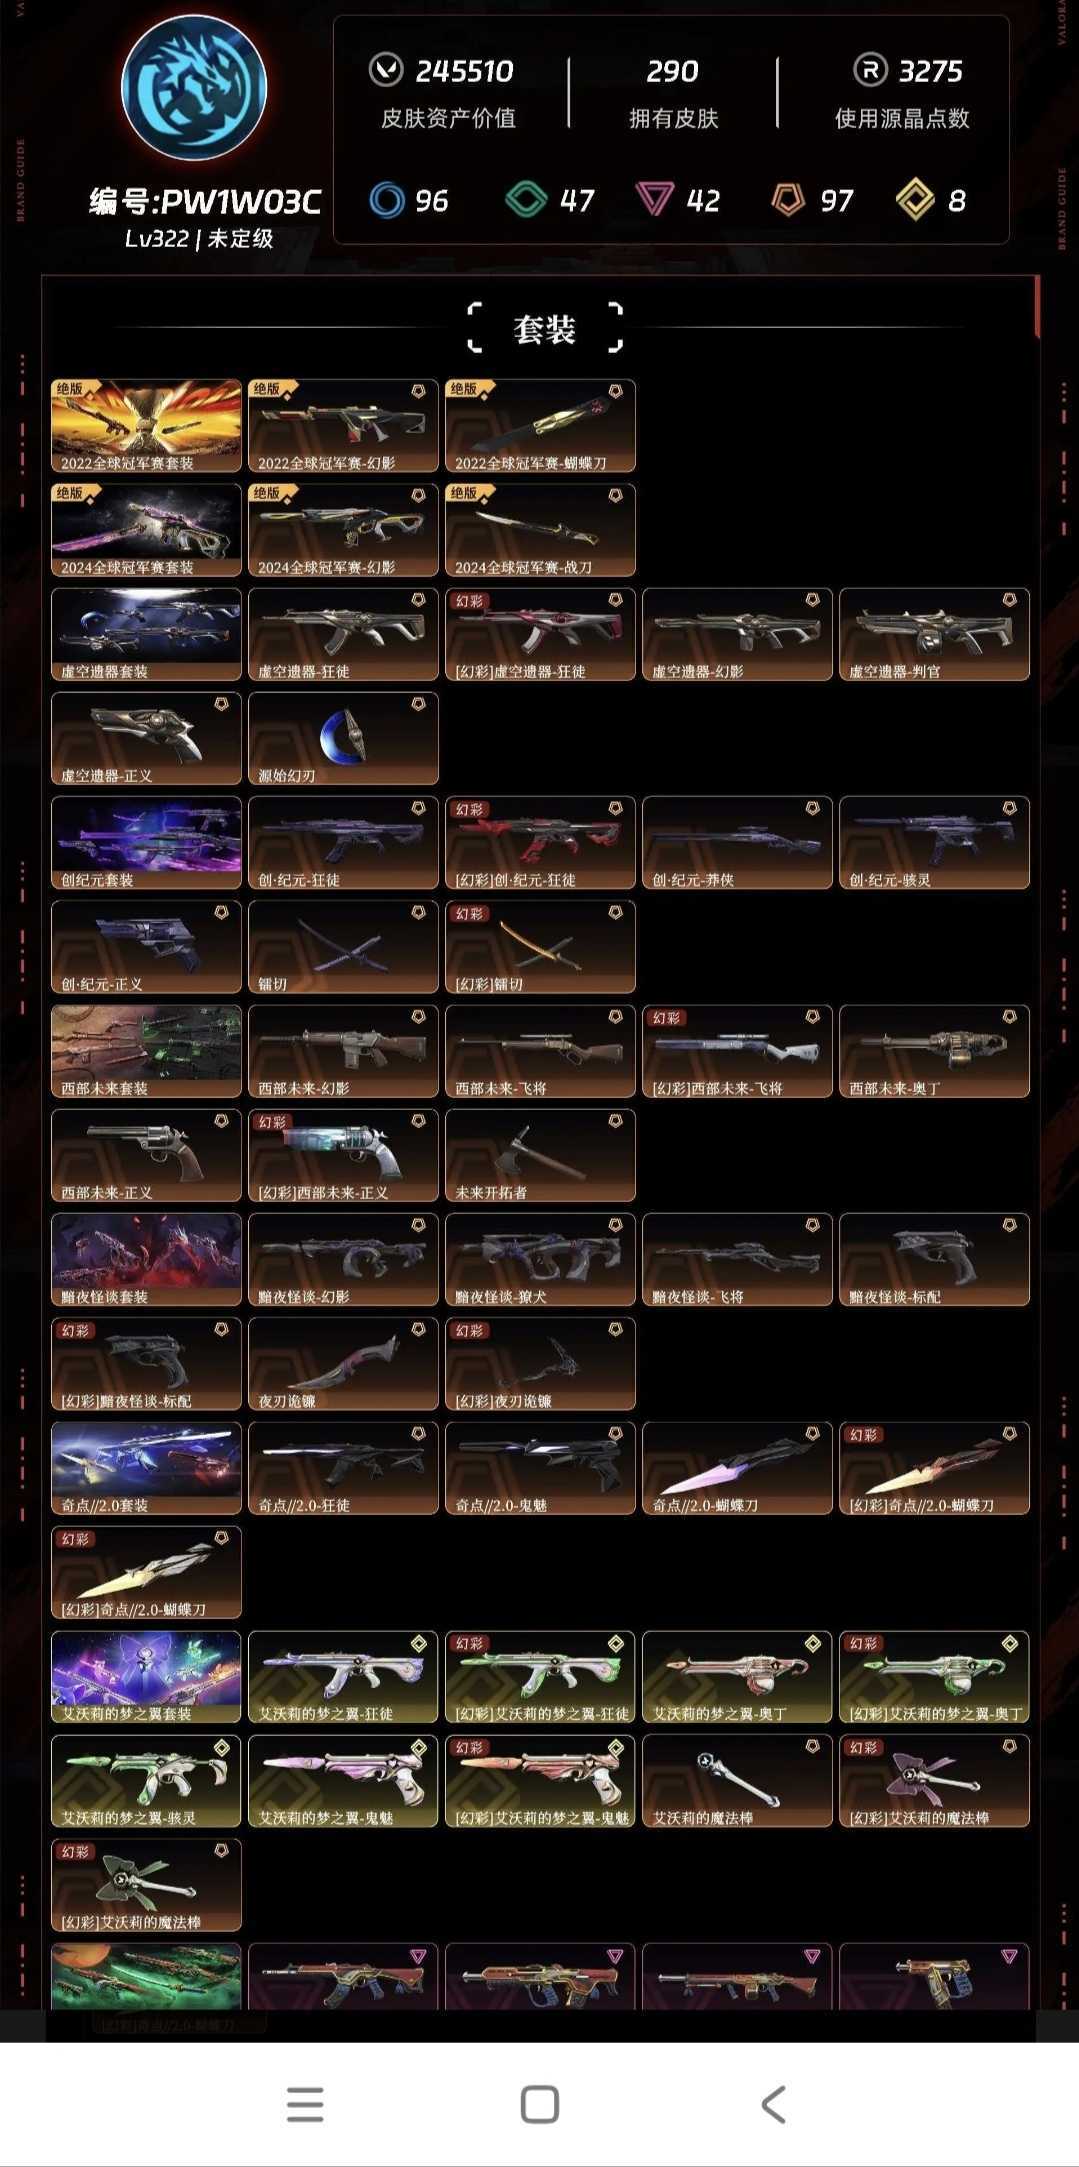
Task: Tap the 套装 section header
Action: coord(545,329)
